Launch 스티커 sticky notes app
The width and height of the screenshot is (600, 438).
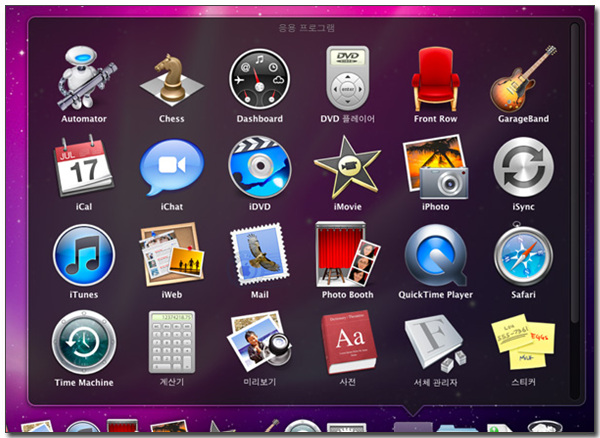[523, 342]
